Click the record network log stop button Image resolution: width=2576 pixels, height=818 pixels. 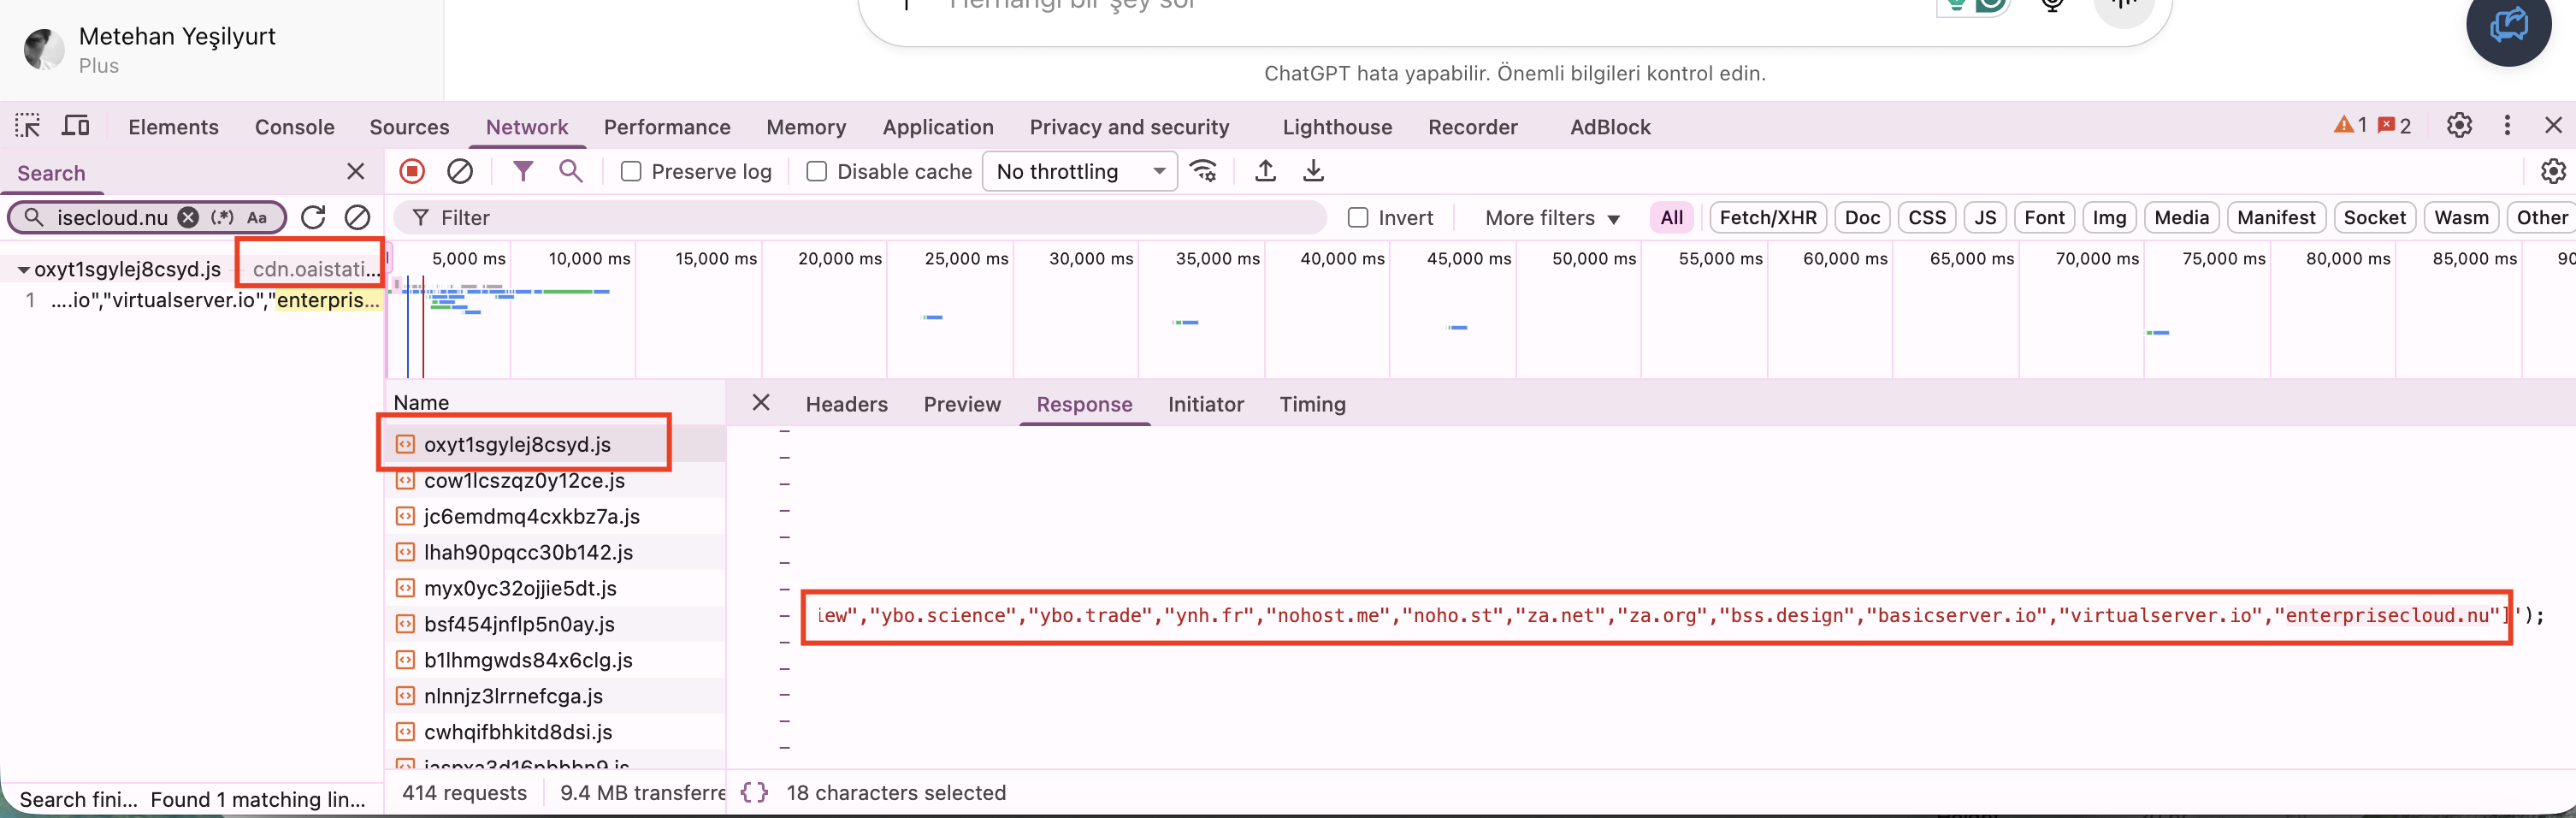click(x=412, y=171)
